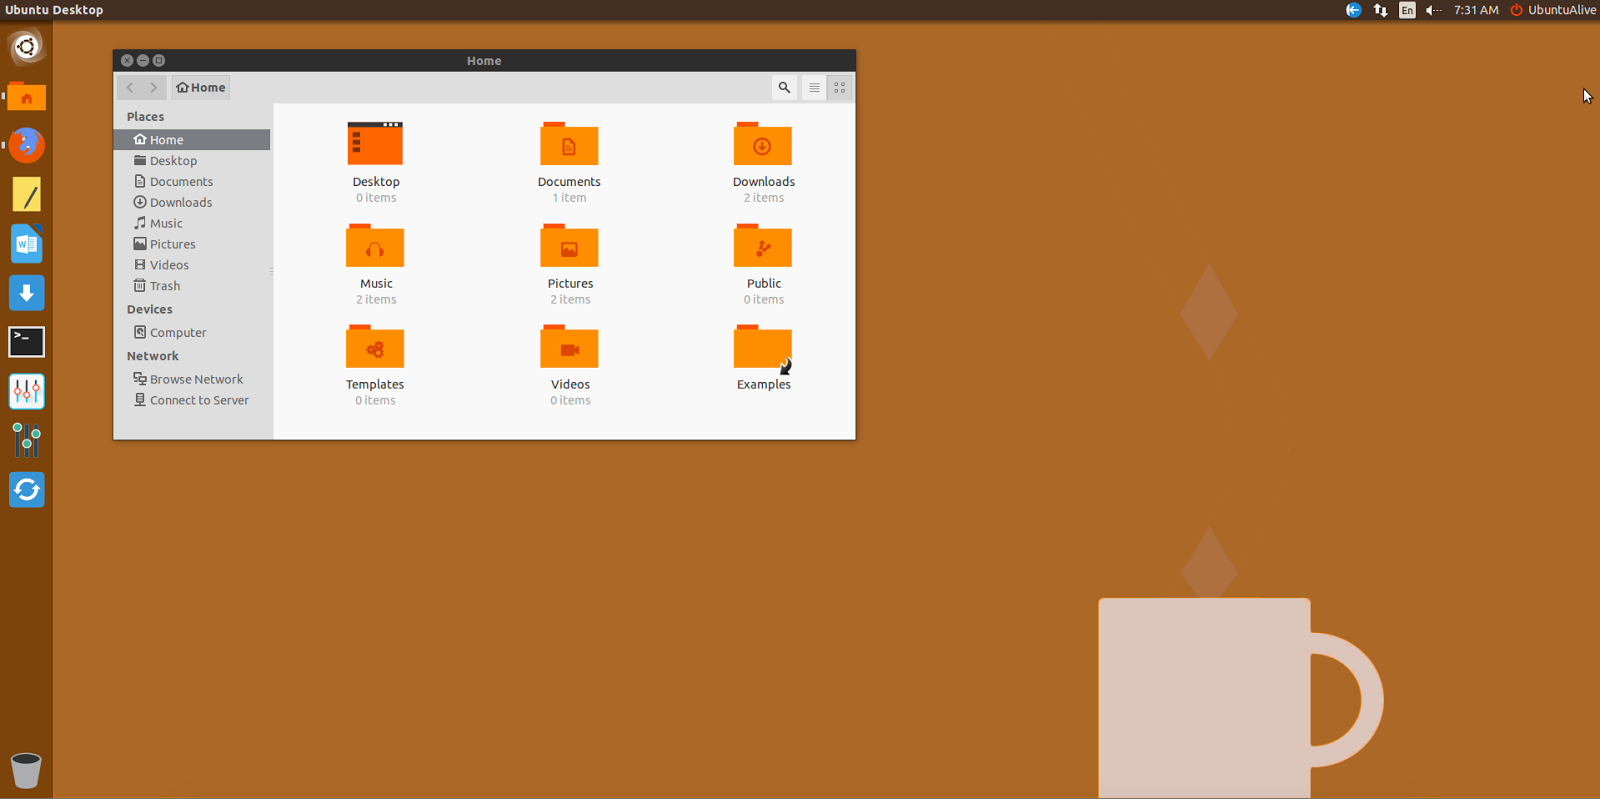The height and width of the screenshot is (799, 1600).
Task: Open the blue download arrow launcher icon
Action: click(27, 293)
